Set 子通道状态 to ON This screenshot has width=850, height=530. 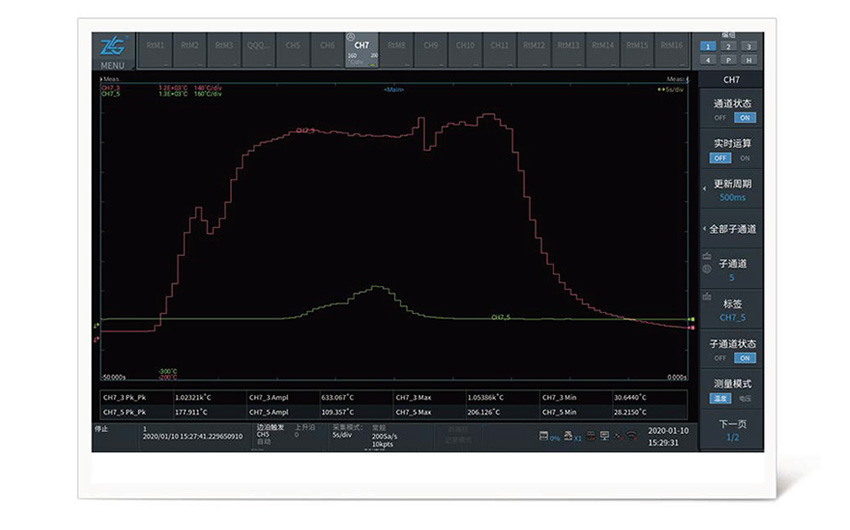(745, 358)
